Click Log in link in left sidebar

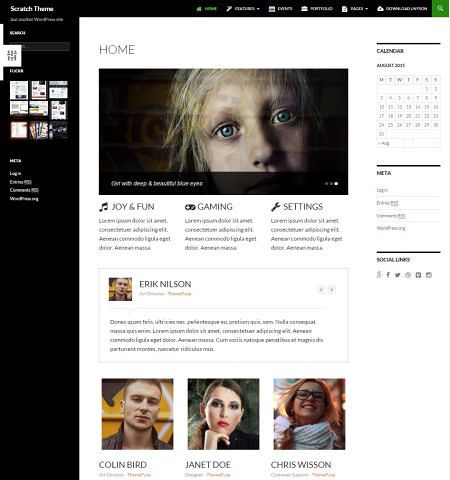click(15, 173)
